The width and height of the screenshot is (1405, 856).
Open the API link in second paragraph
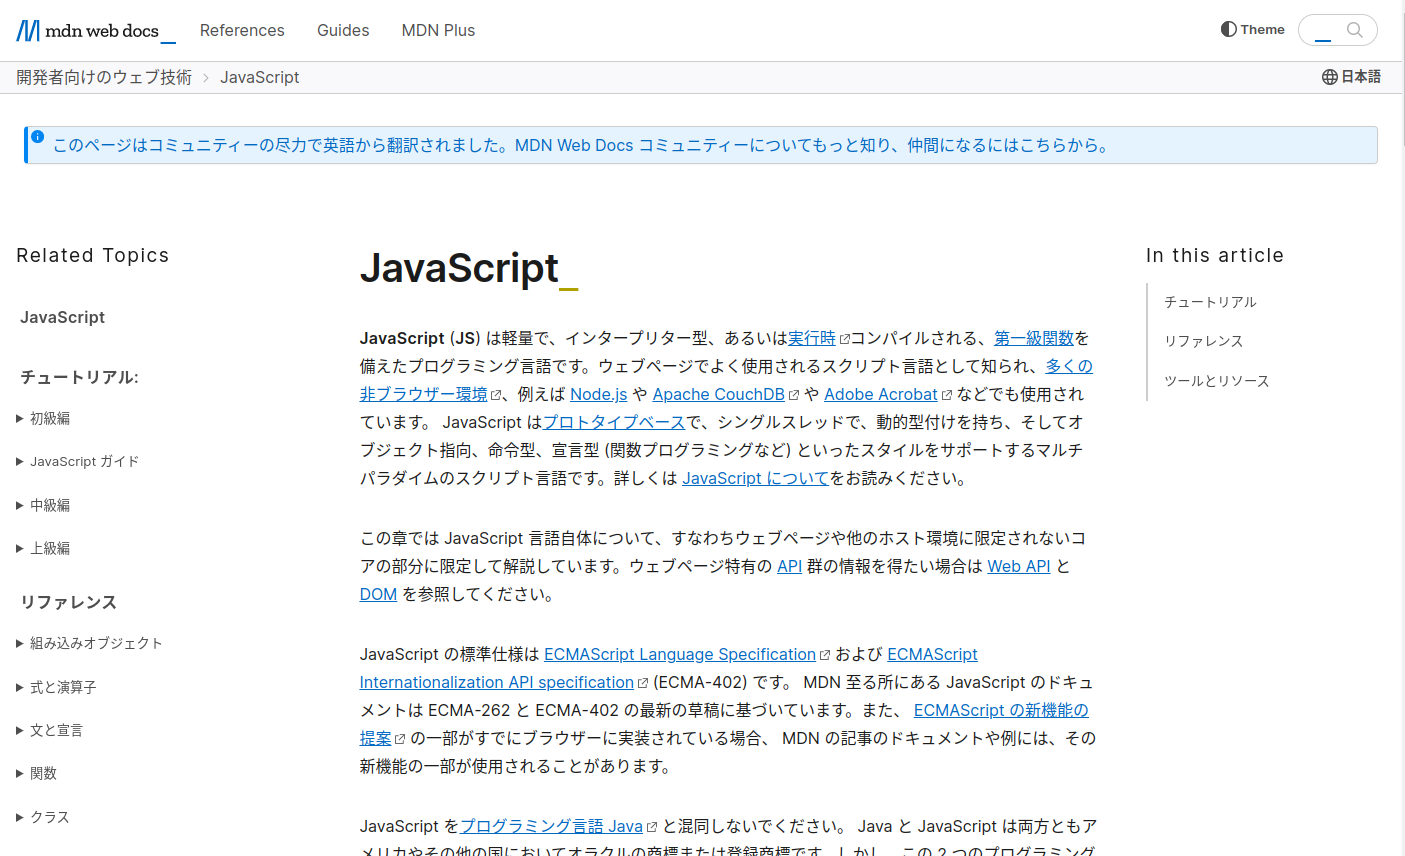pyautogui.click(x=789, y=566)
